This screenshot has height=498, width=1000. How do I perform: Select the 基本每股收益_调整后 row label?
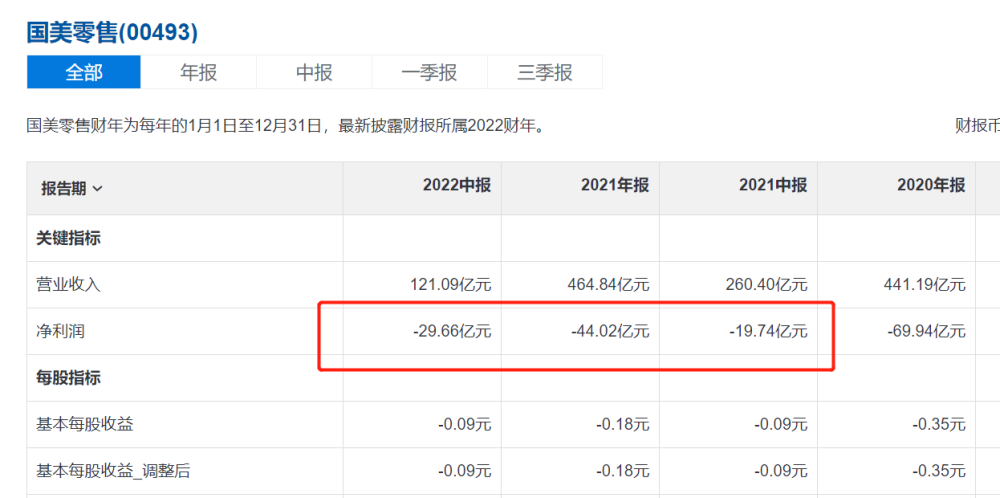coord(113,471)
